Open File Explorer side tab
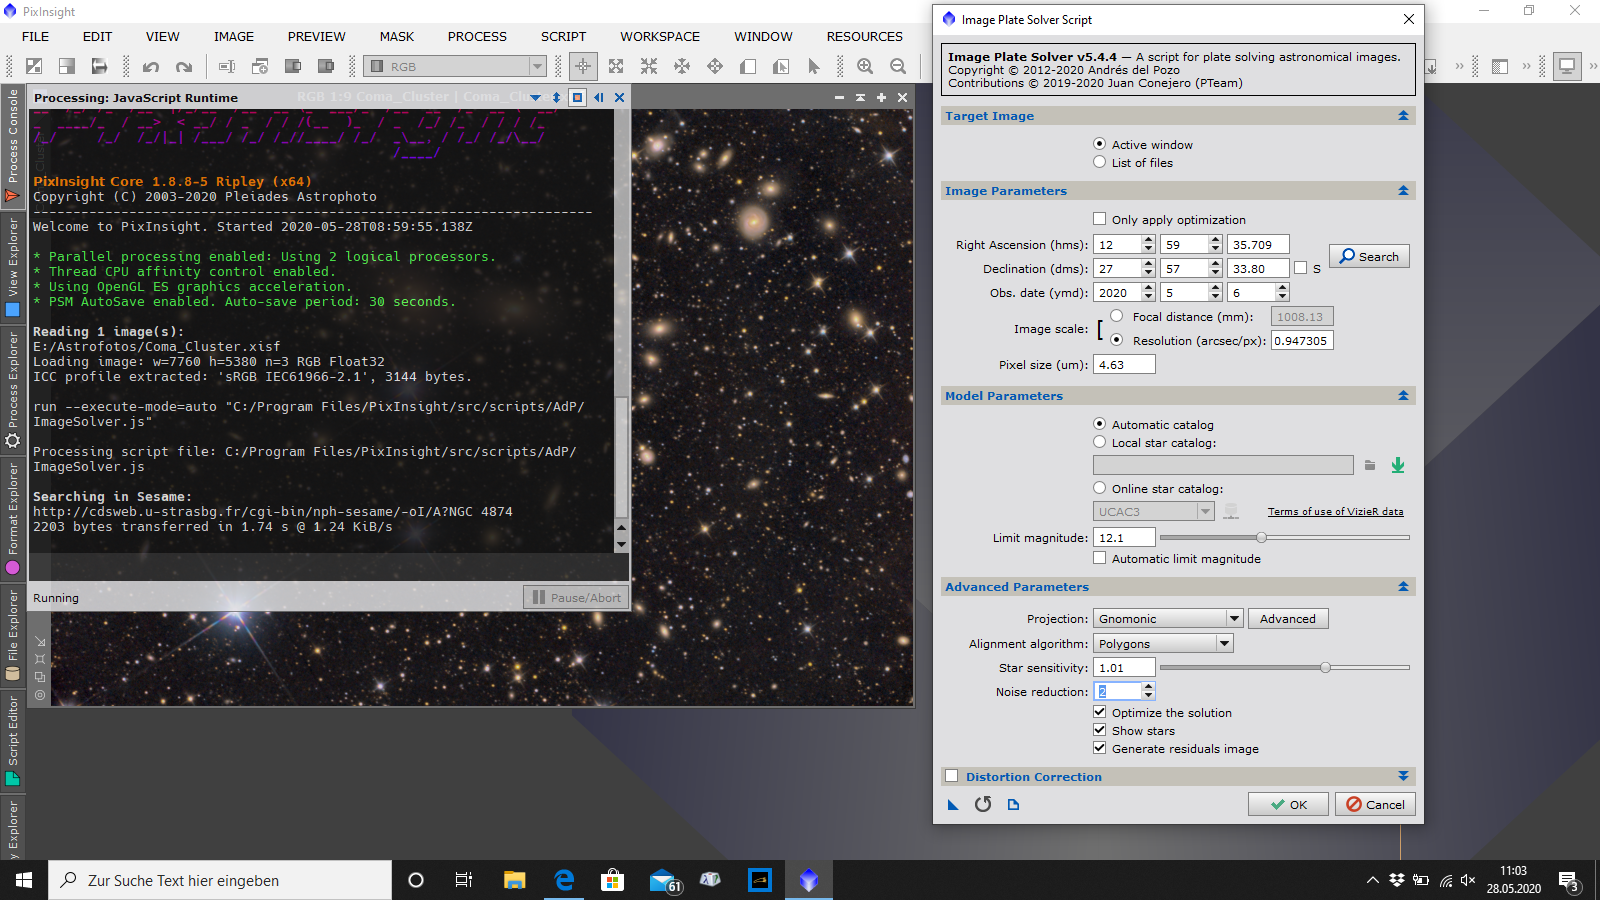 pos(13,635)
